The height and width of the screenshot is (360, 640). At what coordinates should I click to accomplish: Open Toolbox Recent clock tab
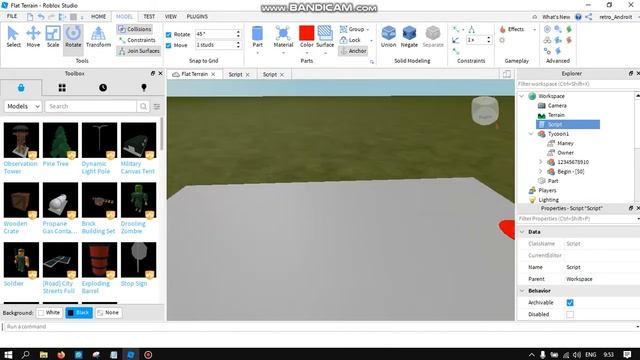tap(103, 88)
